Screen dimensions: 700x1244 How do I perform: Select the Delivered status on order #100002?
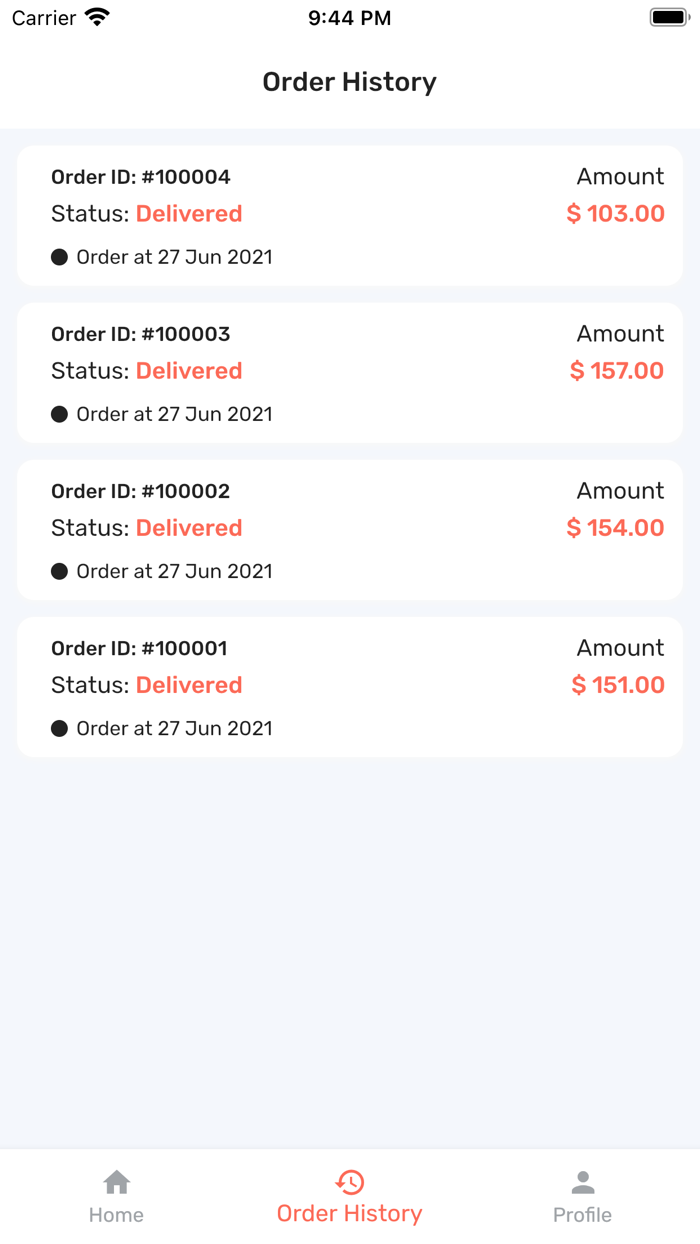click(x=189, y=528)
